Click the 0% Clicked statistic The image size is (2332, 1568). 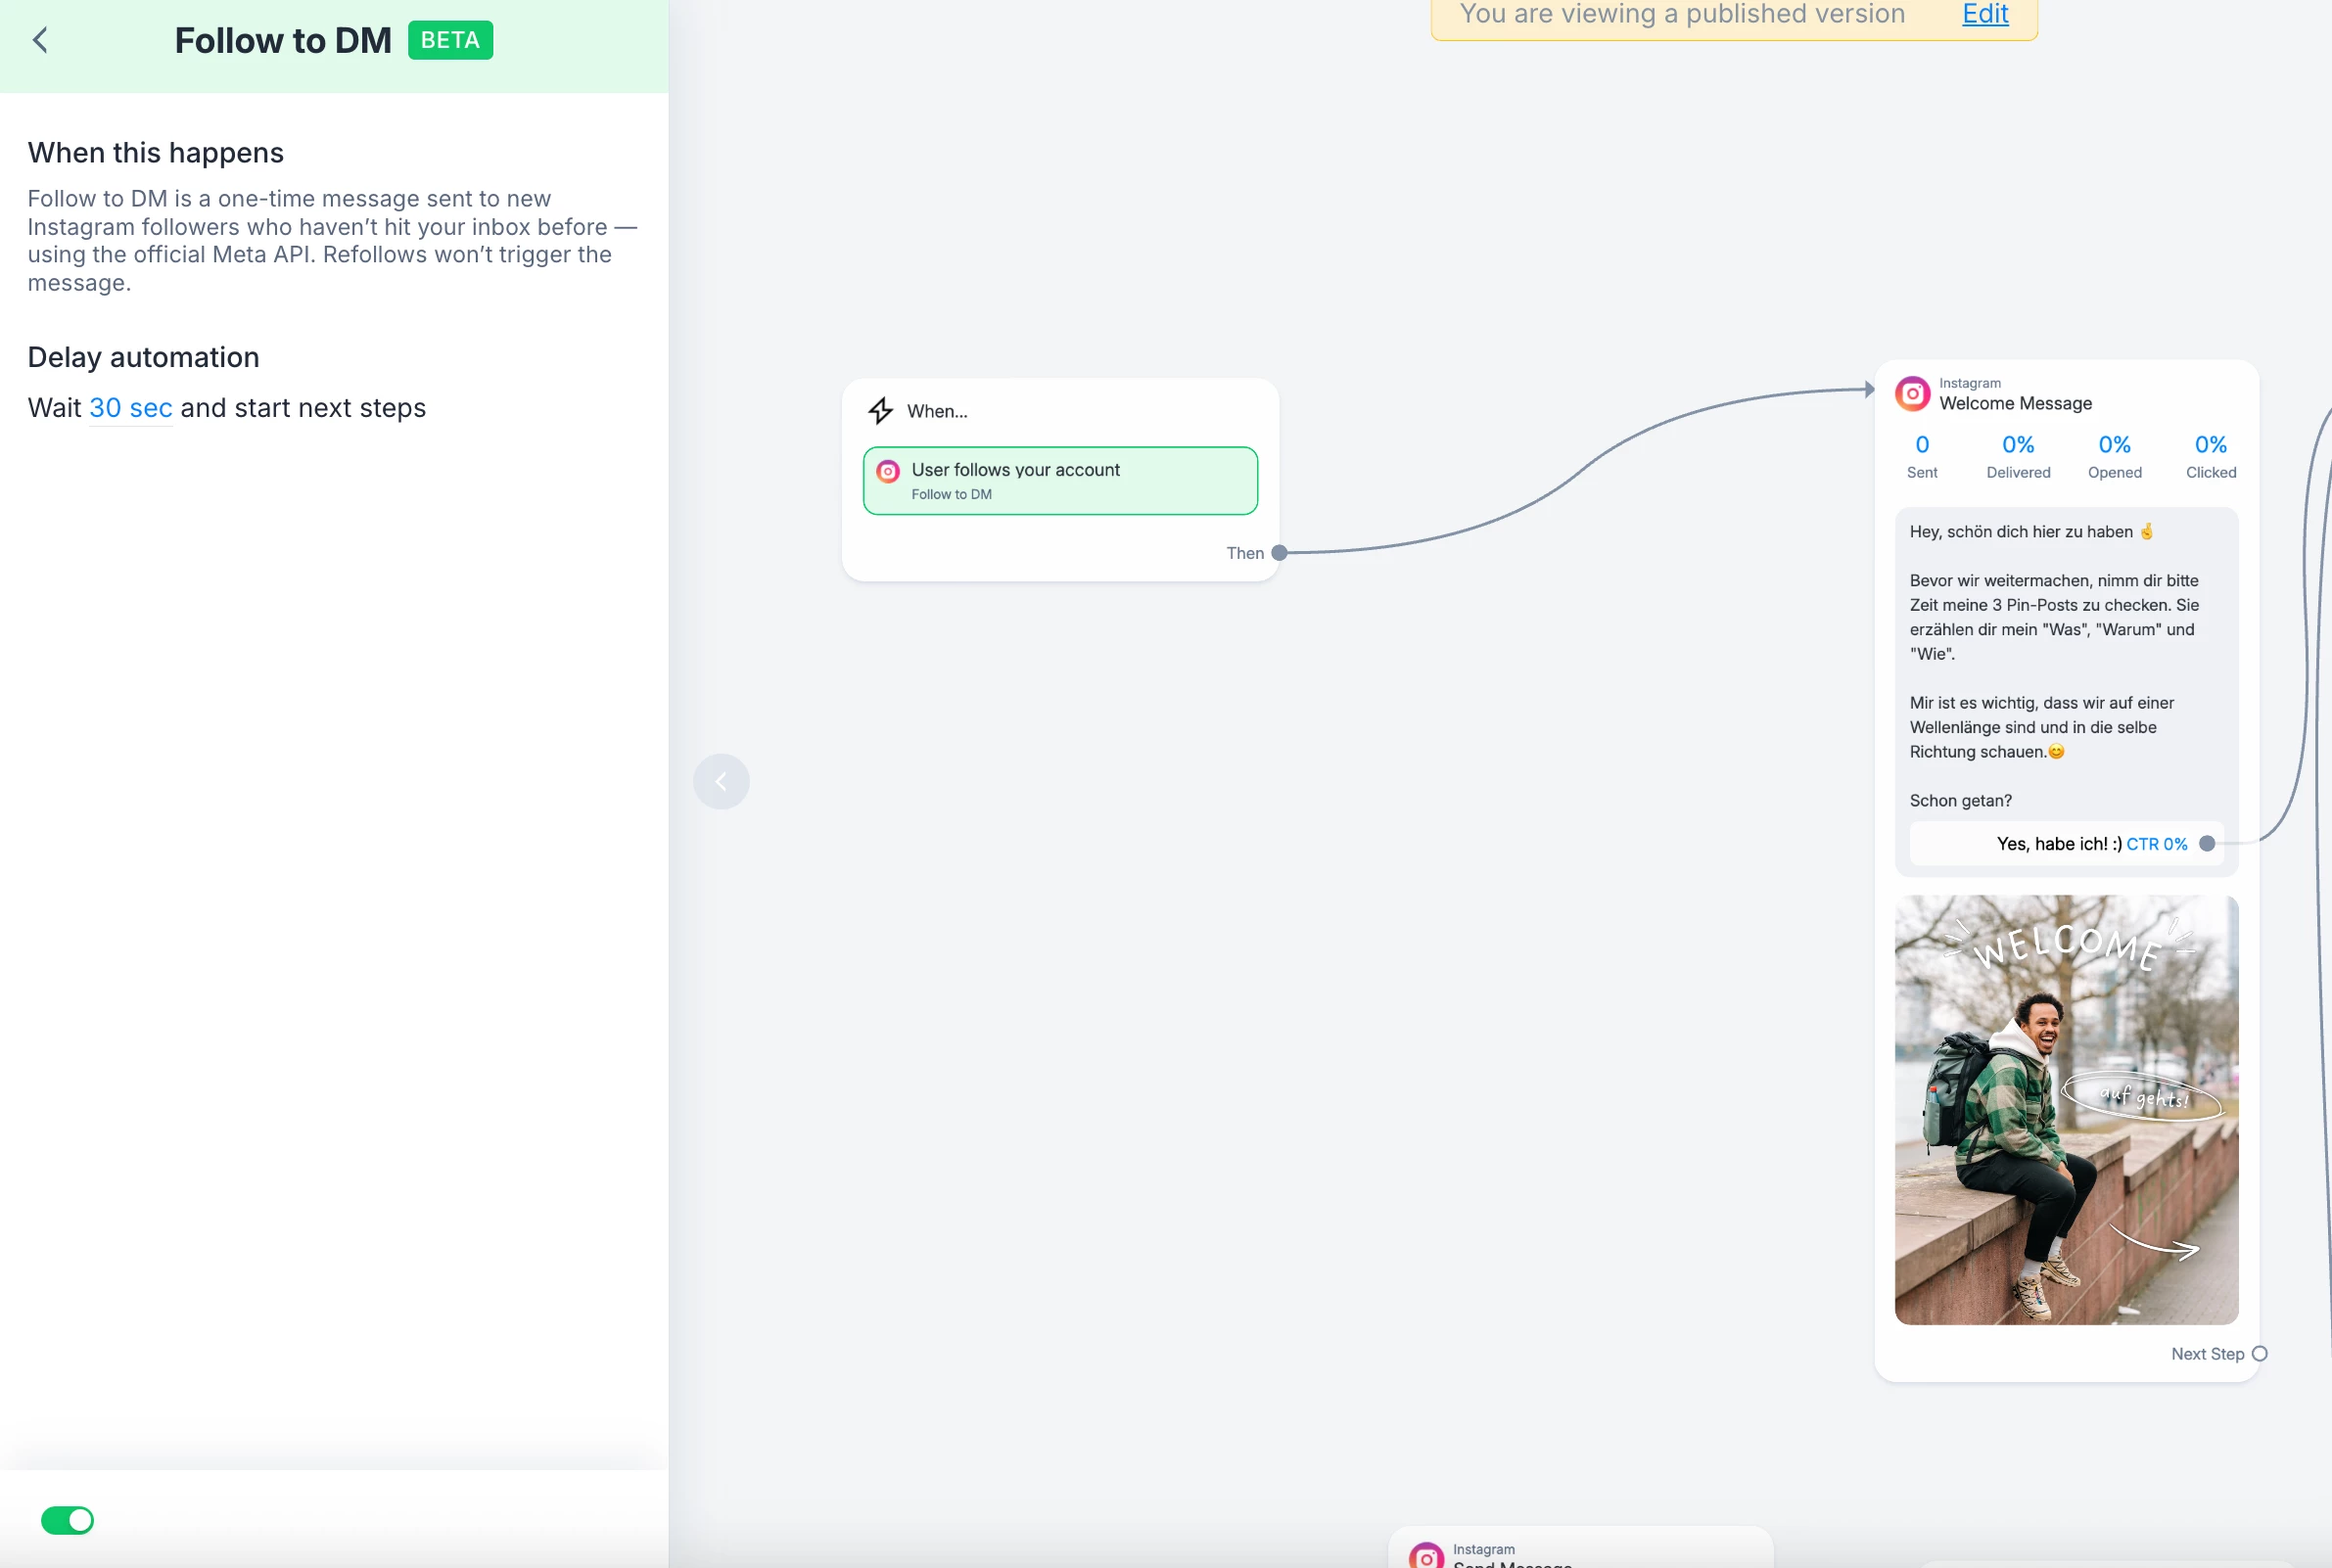click(x=2210, y=456)
